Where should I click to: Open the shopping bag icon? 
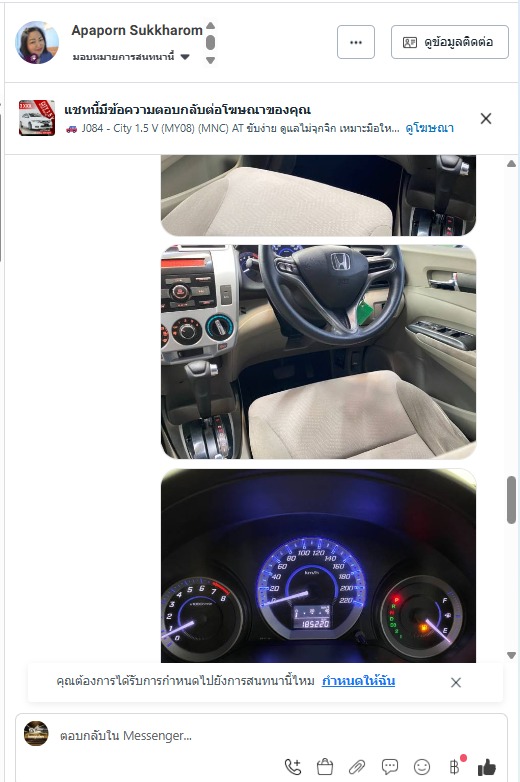(325, 767)
